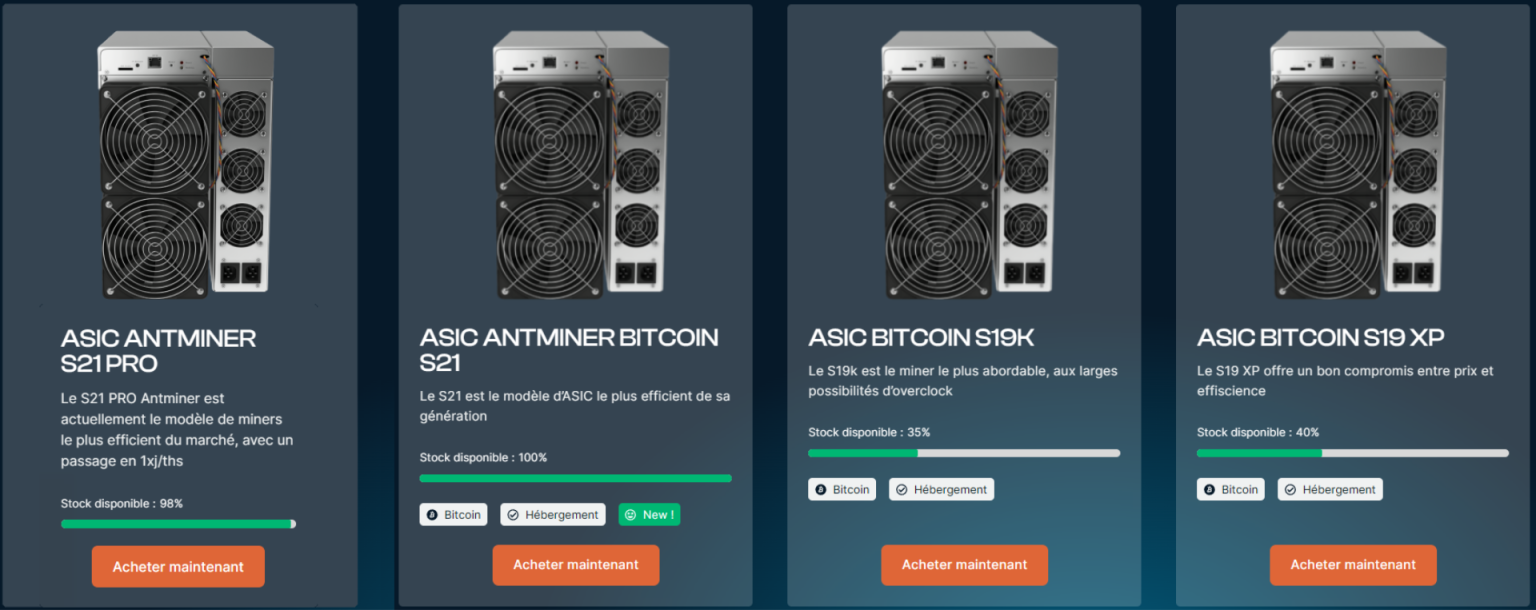This screenshot has height=610, width=1536.
Task: Open the Antminer Bitcoin S21 product image
Action: coord(582,164)
